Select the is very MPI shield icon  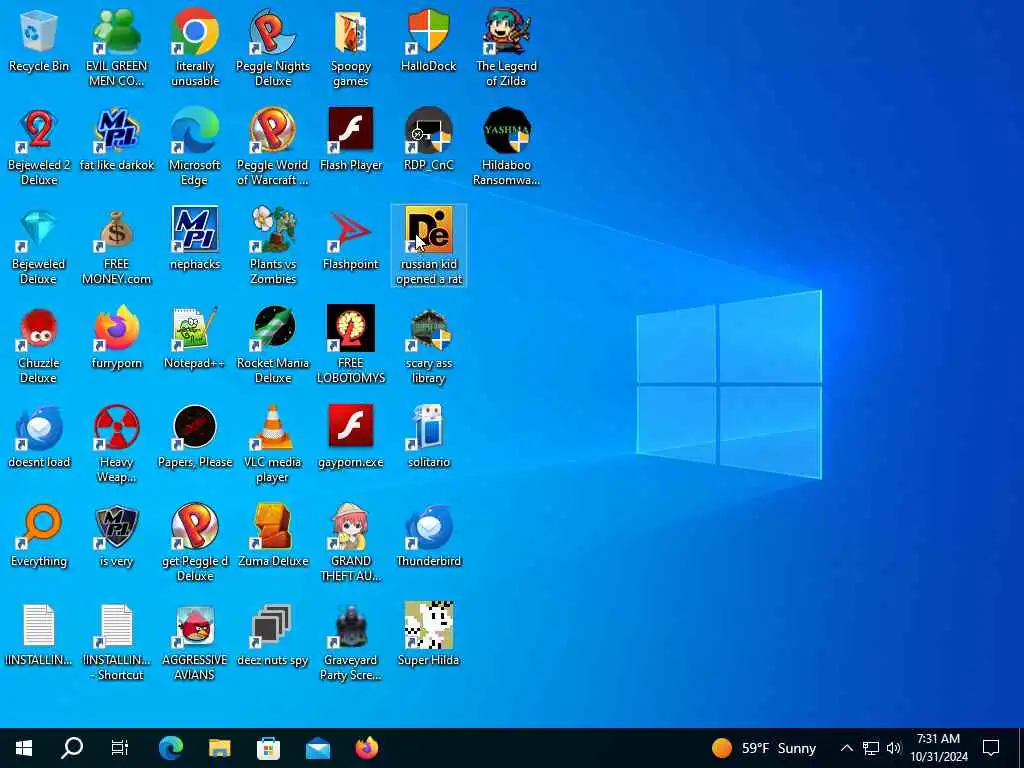pos(116,526)
